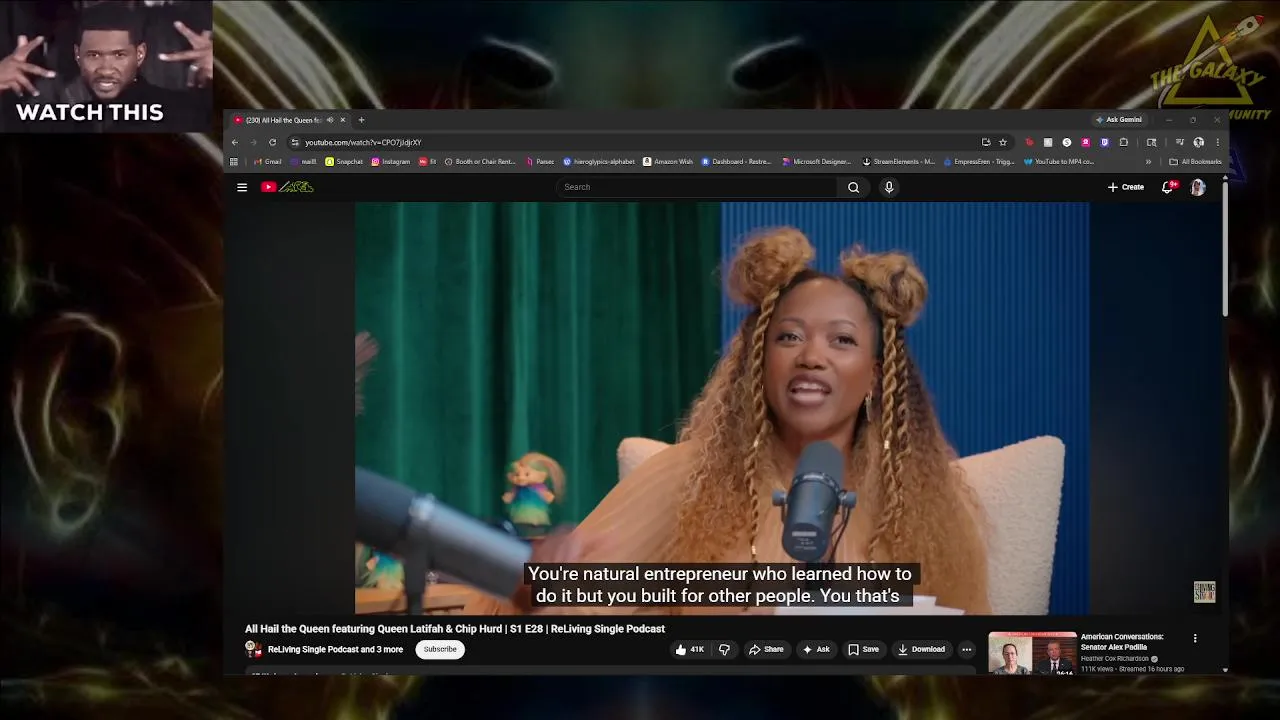Click the Create button
The height and width of the screenshot is (720, 1280).
coord(1126,187)
